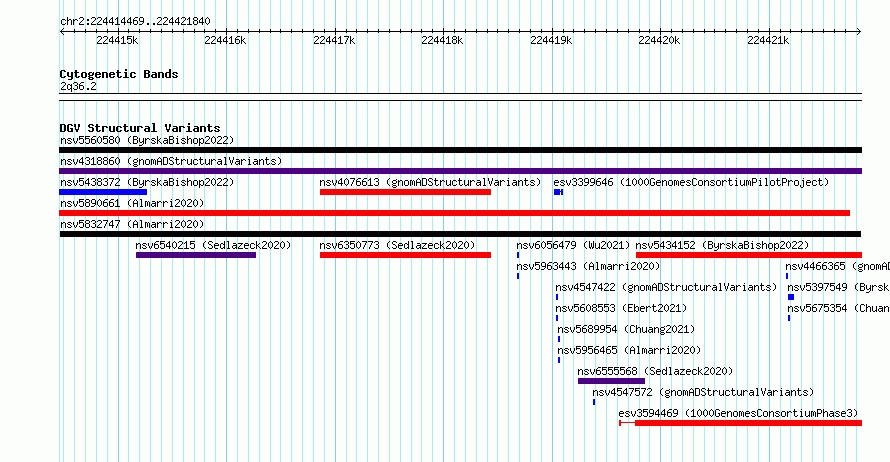
Task: Open nsv5956465 (Almarri2020) variant label
Action: click(x=629, y=350)
